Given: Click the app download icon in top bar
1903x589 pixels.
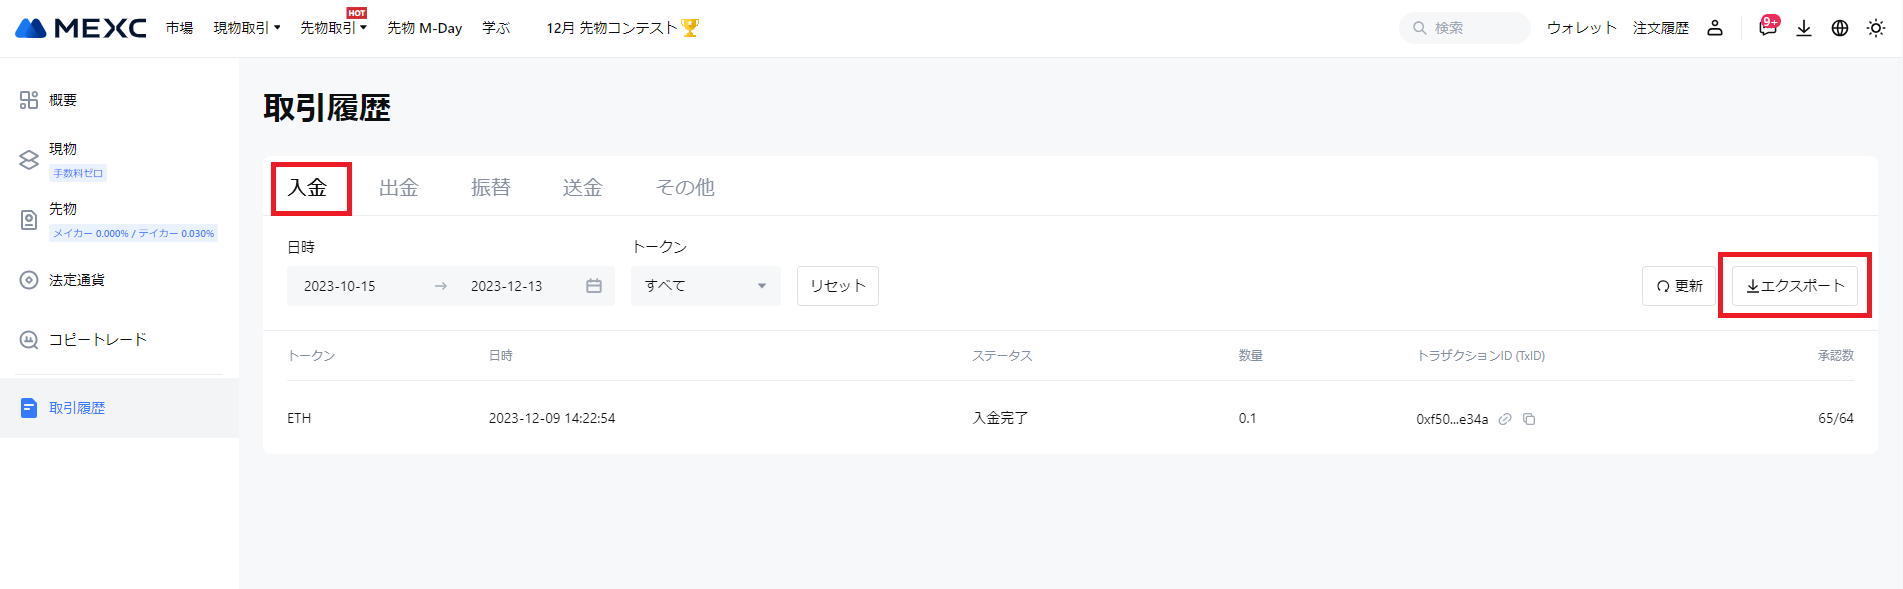Looking at the screenshot, I should pos(1804,27).
